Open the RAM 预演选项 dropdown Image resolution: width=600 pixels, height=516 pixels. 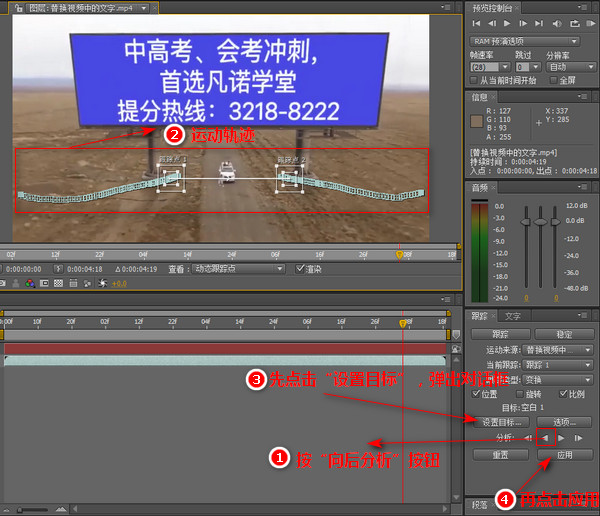pyautogui.click(x=525, y=41)
